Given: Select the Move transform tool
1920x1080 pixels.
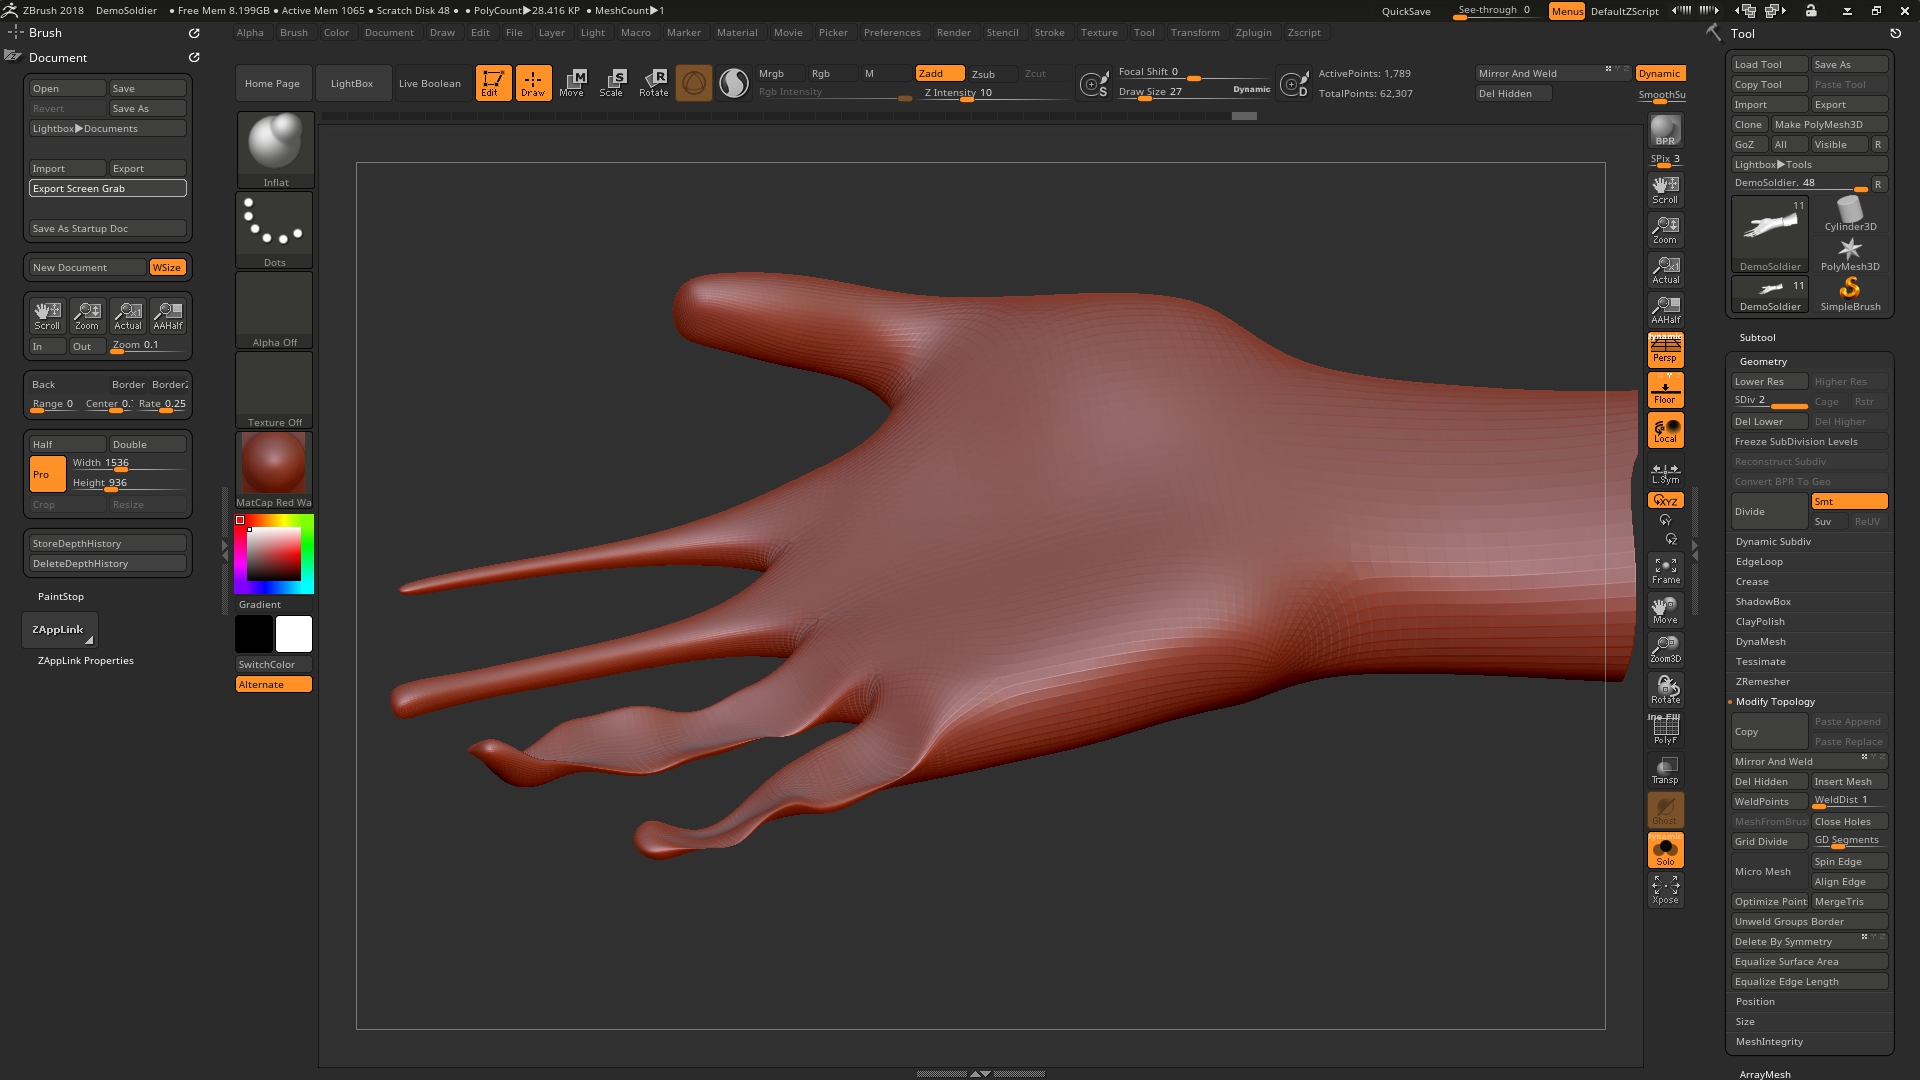Looking at the screenshot, I should point(572,83).
